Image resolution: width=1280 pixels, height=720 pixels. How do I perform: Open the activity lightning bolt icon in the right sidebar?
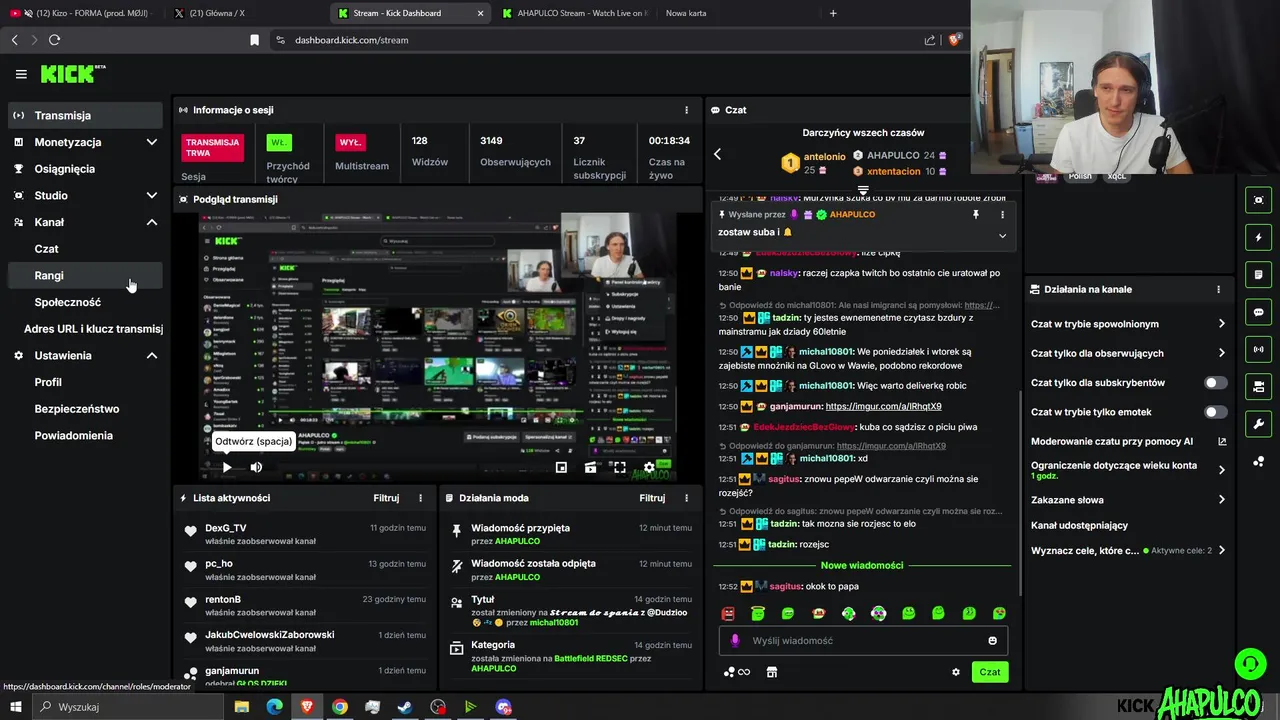(1258, 237)
